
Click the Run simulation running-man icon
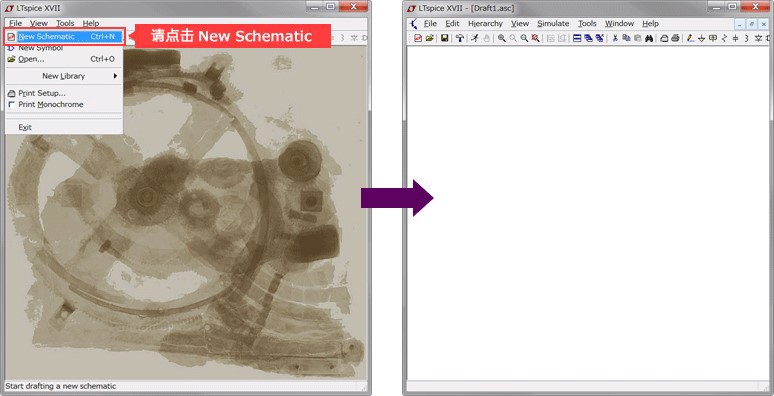(x=475, y=38)
